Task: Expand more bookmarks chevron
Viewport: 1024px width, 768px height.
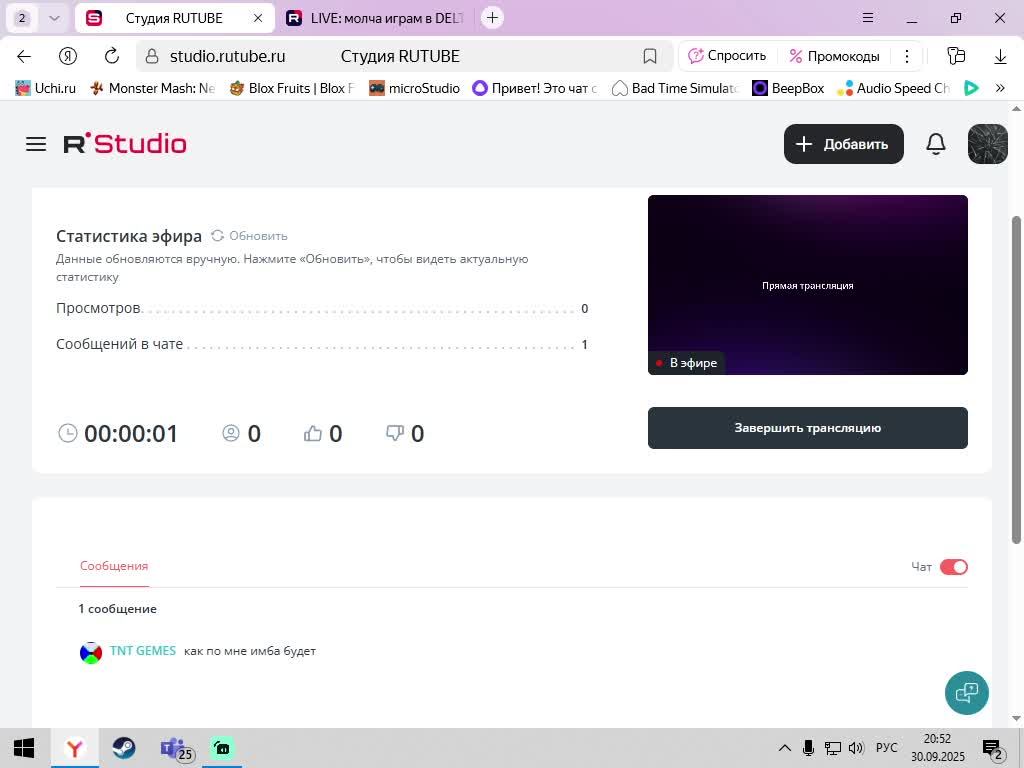Action: point(1000,88)
